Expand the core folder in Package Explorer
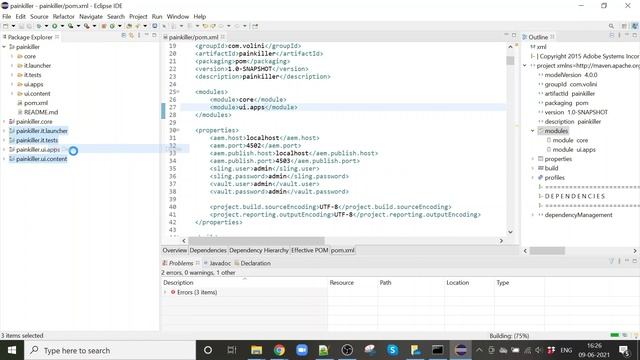The height and width of the screenshot is (360, 640). 12,56
